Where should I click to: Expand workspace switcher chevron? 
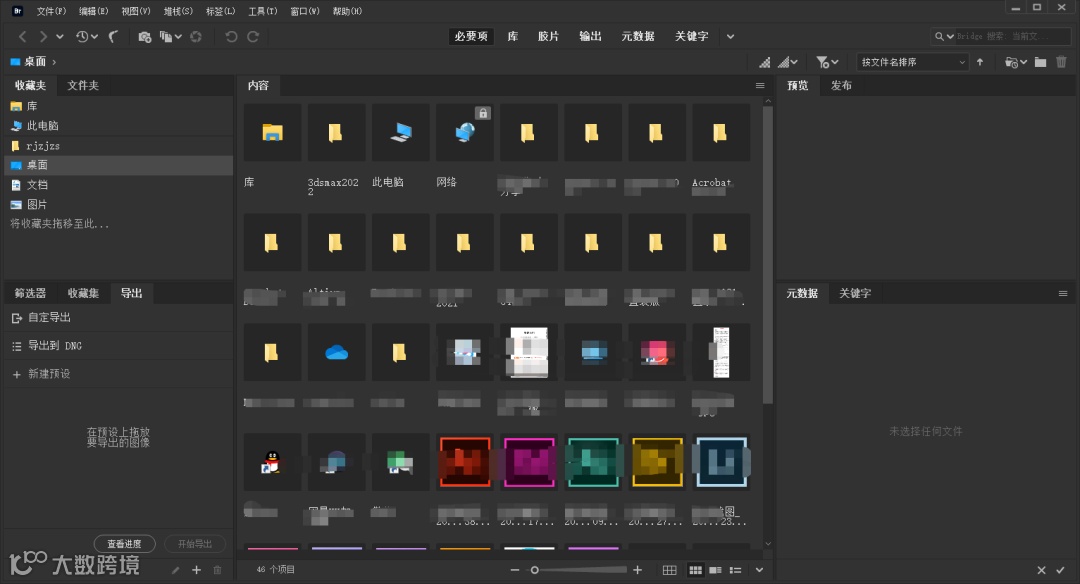point(730,36)
